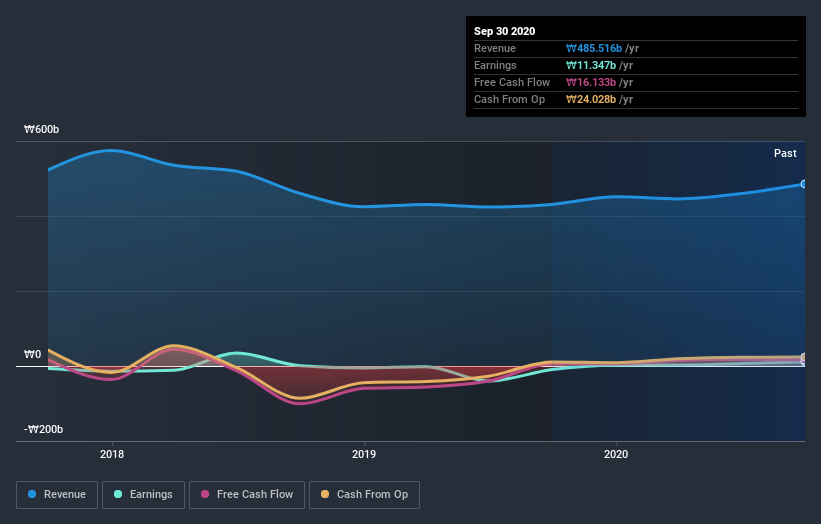Click the Past label in chart

[x=785, y=153]
